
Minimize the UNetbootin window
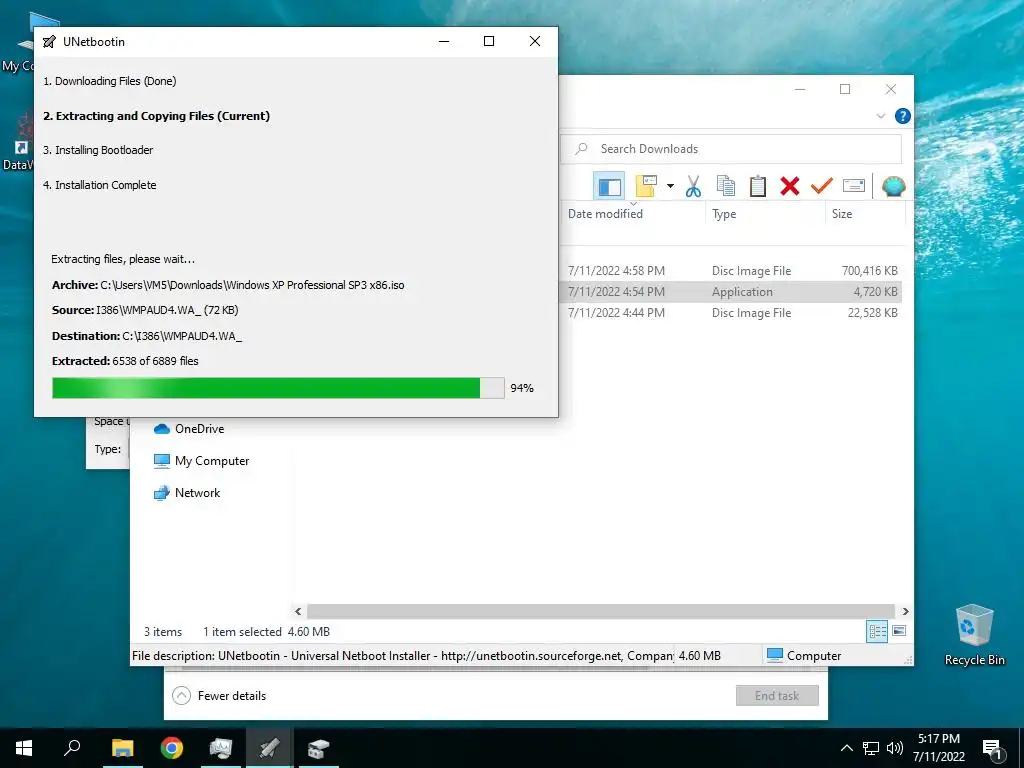click(444, 41)
